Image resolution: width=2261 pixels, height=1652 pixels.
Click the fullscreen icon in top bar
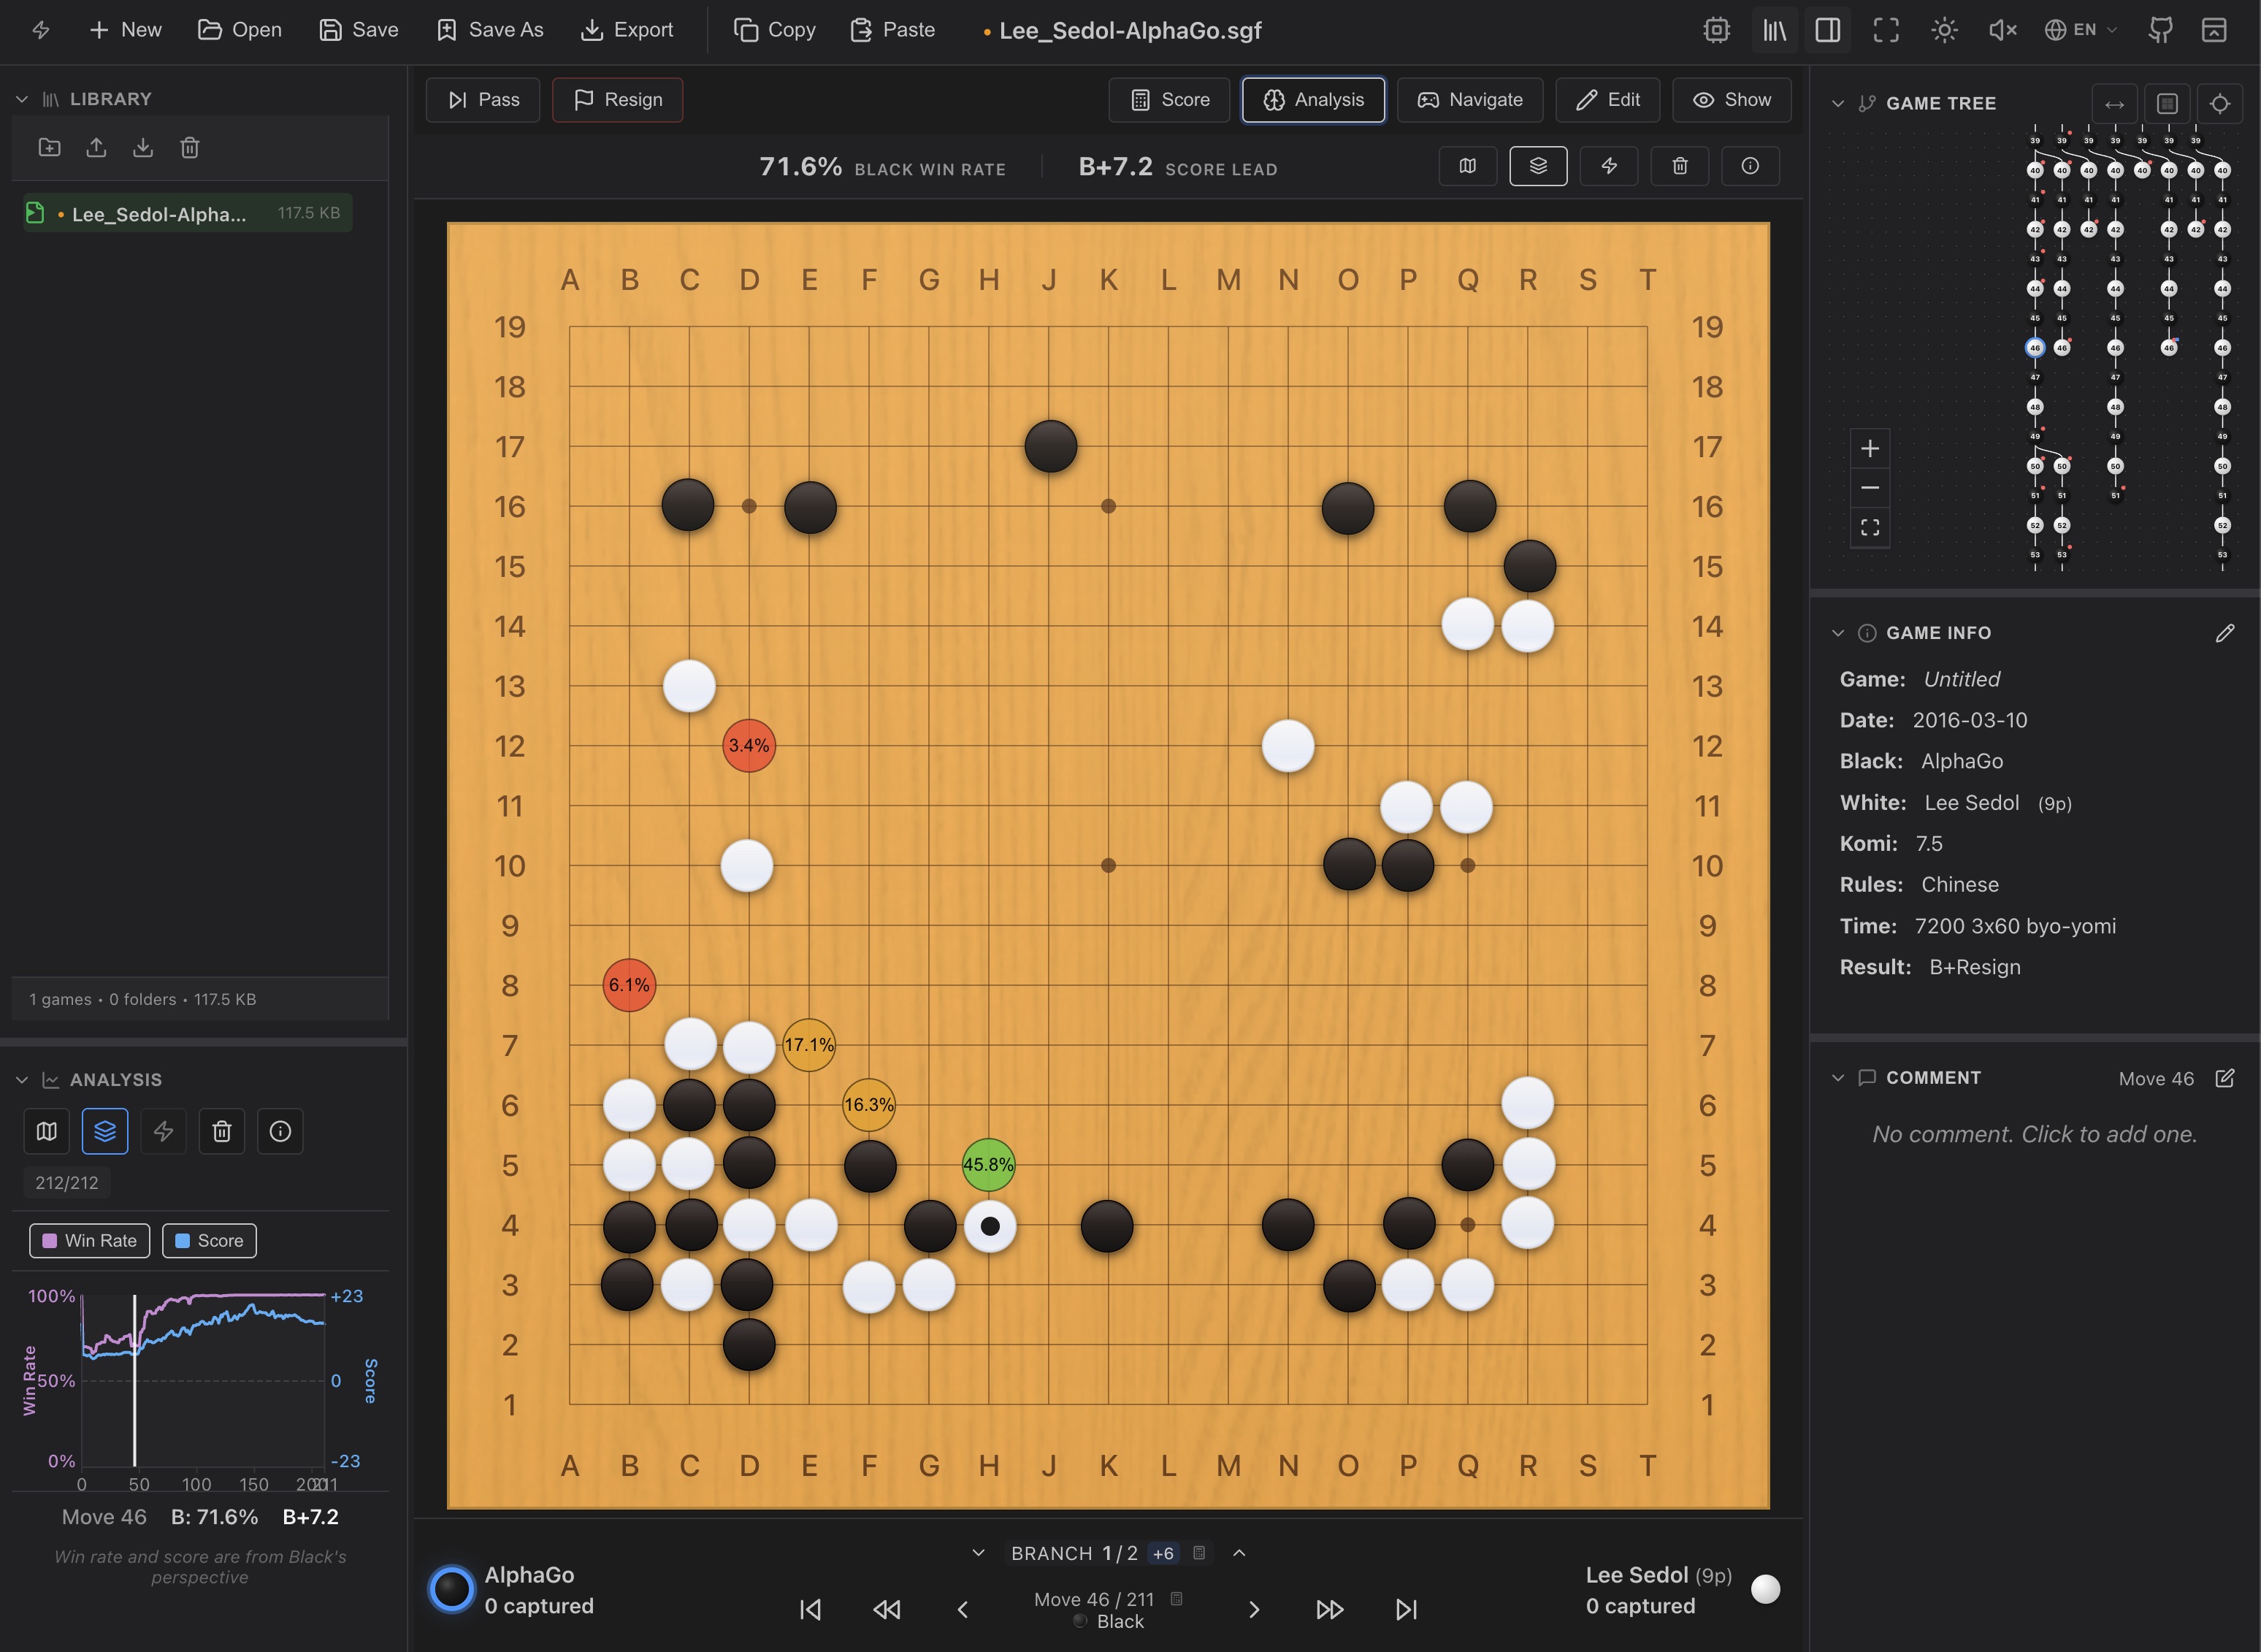(1885, 30)
